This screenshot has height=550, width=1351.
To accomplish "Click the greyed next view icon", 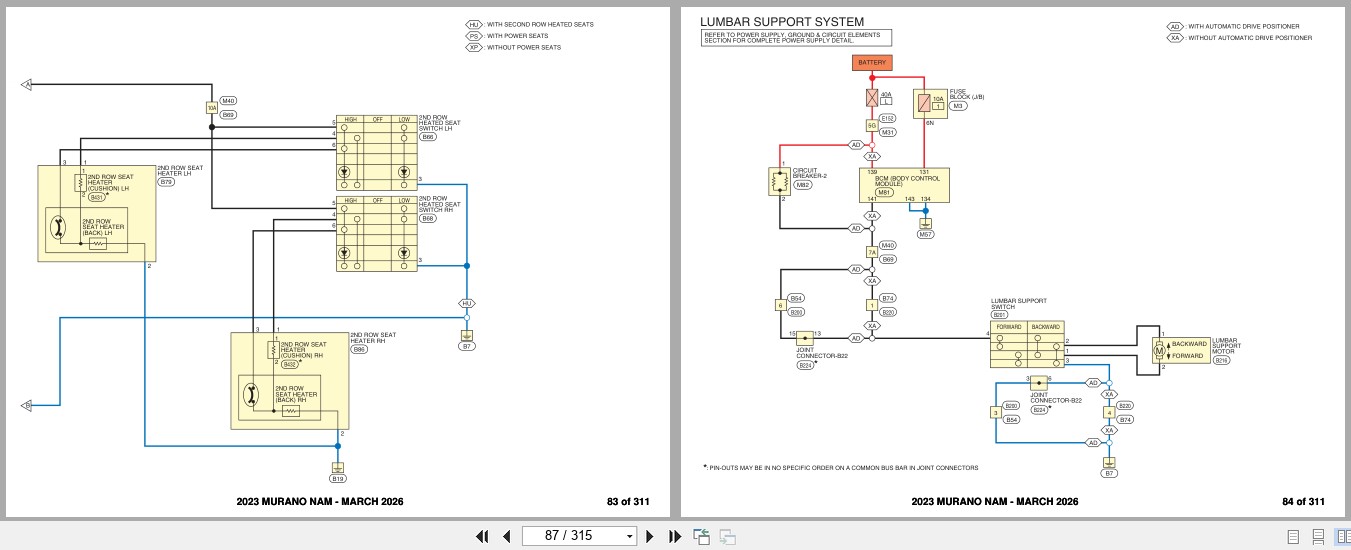I will pyautogui.click(x=727, y=536).
